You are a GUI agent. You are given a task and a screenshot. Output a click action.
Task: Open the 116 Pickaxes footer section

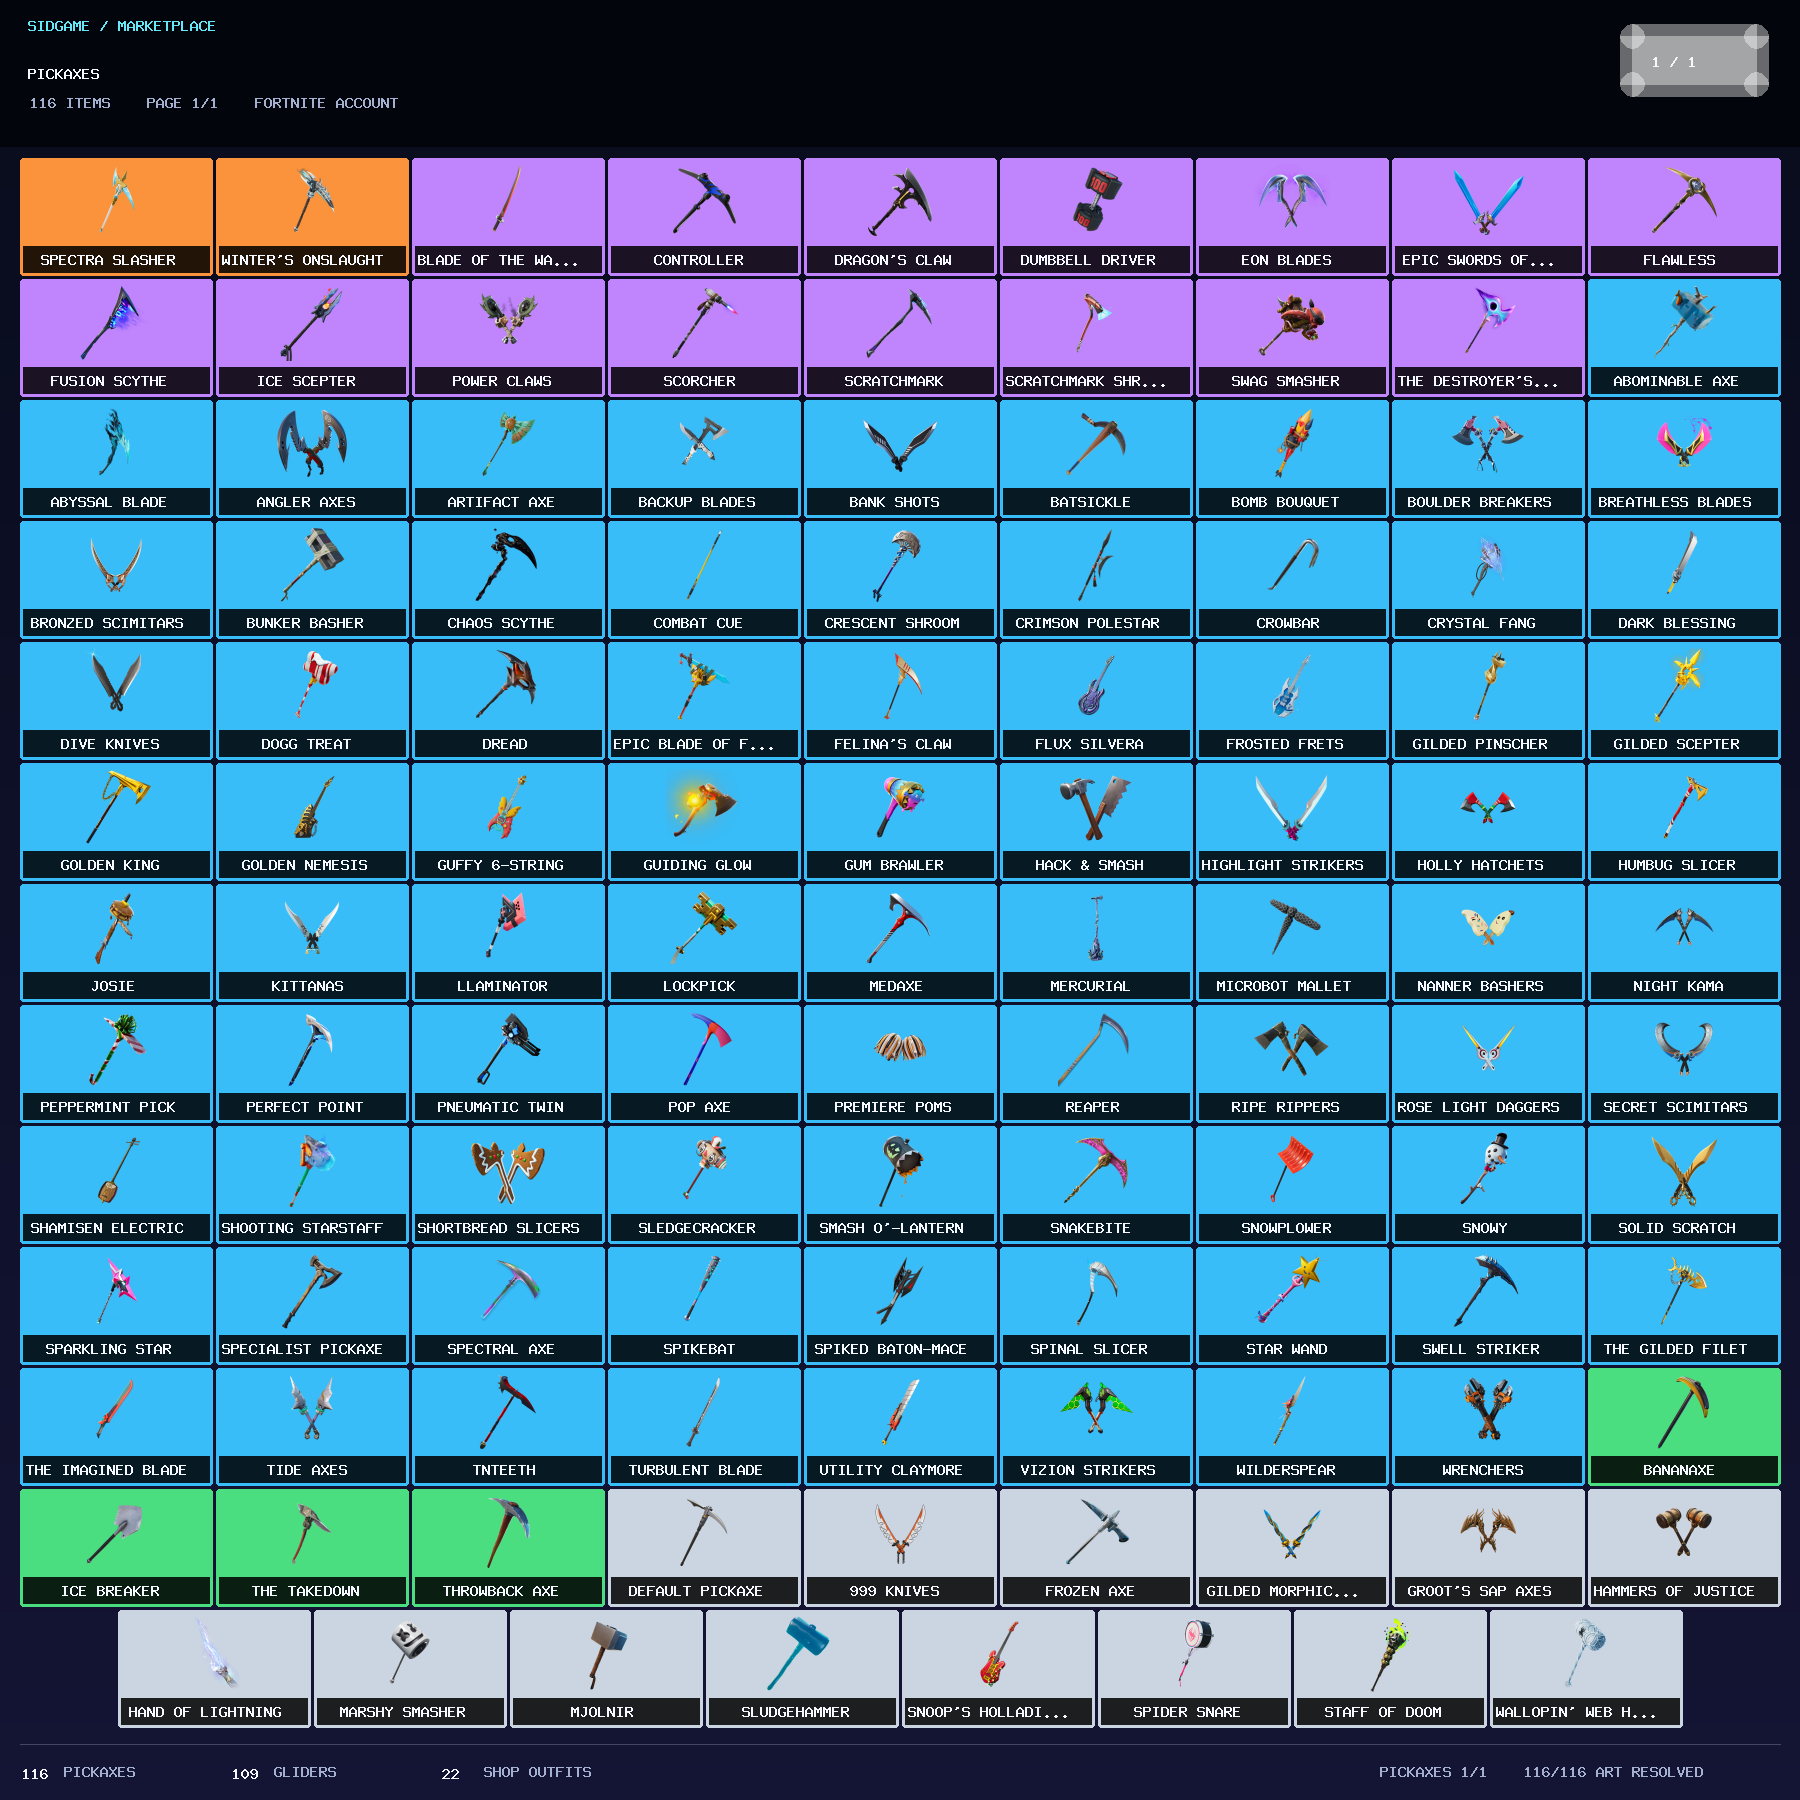coord(78,1772)
